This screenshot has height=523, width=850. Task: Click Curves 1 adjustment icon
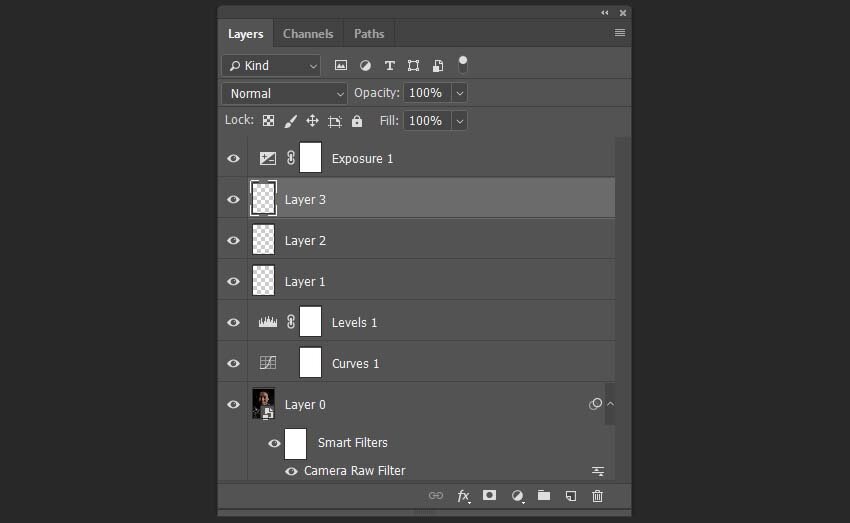pyautogui.click(x=268, y=363)
